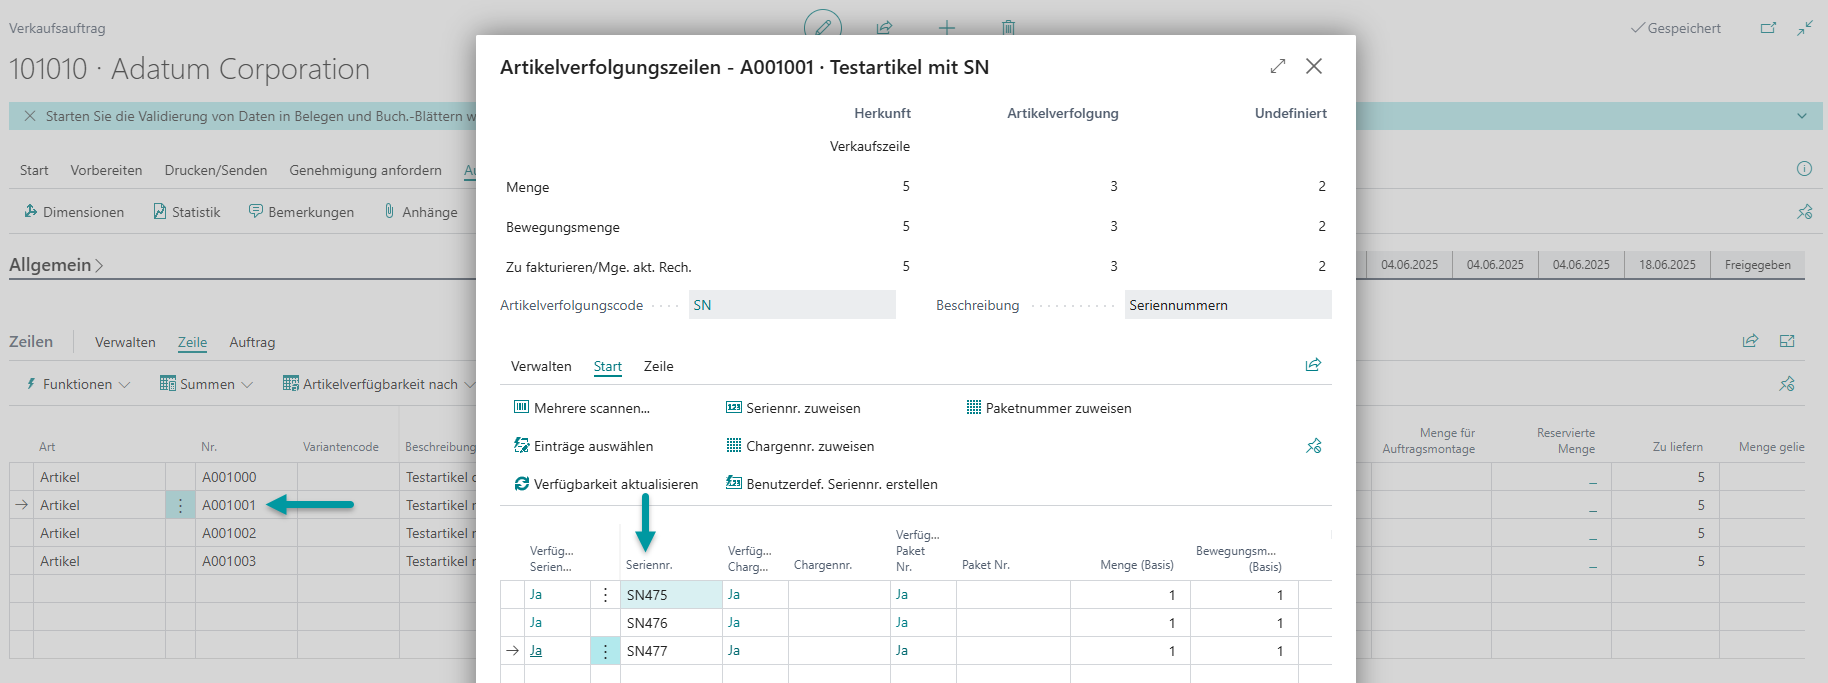Expand the dialog to full screen

tap(1277, 66)
